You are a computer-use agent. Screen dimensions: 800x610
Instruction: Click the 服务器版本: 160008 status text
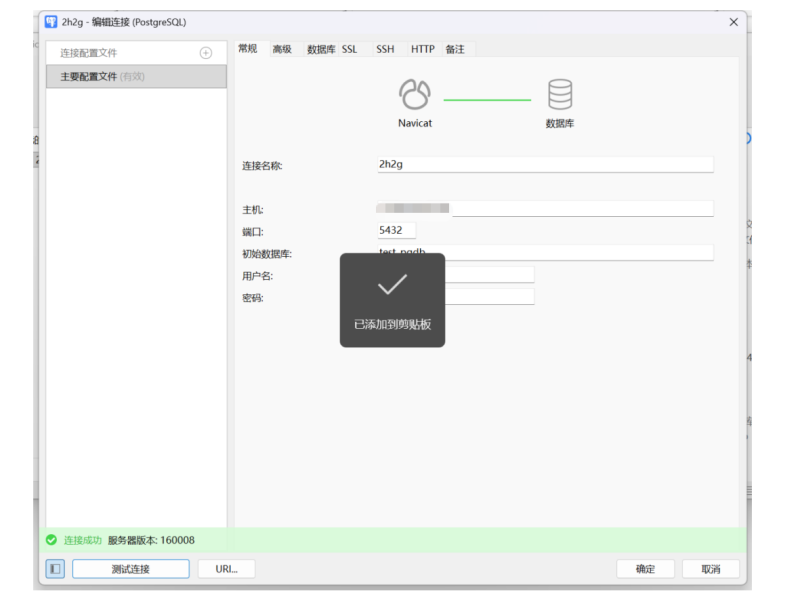(x=151, y=540)
